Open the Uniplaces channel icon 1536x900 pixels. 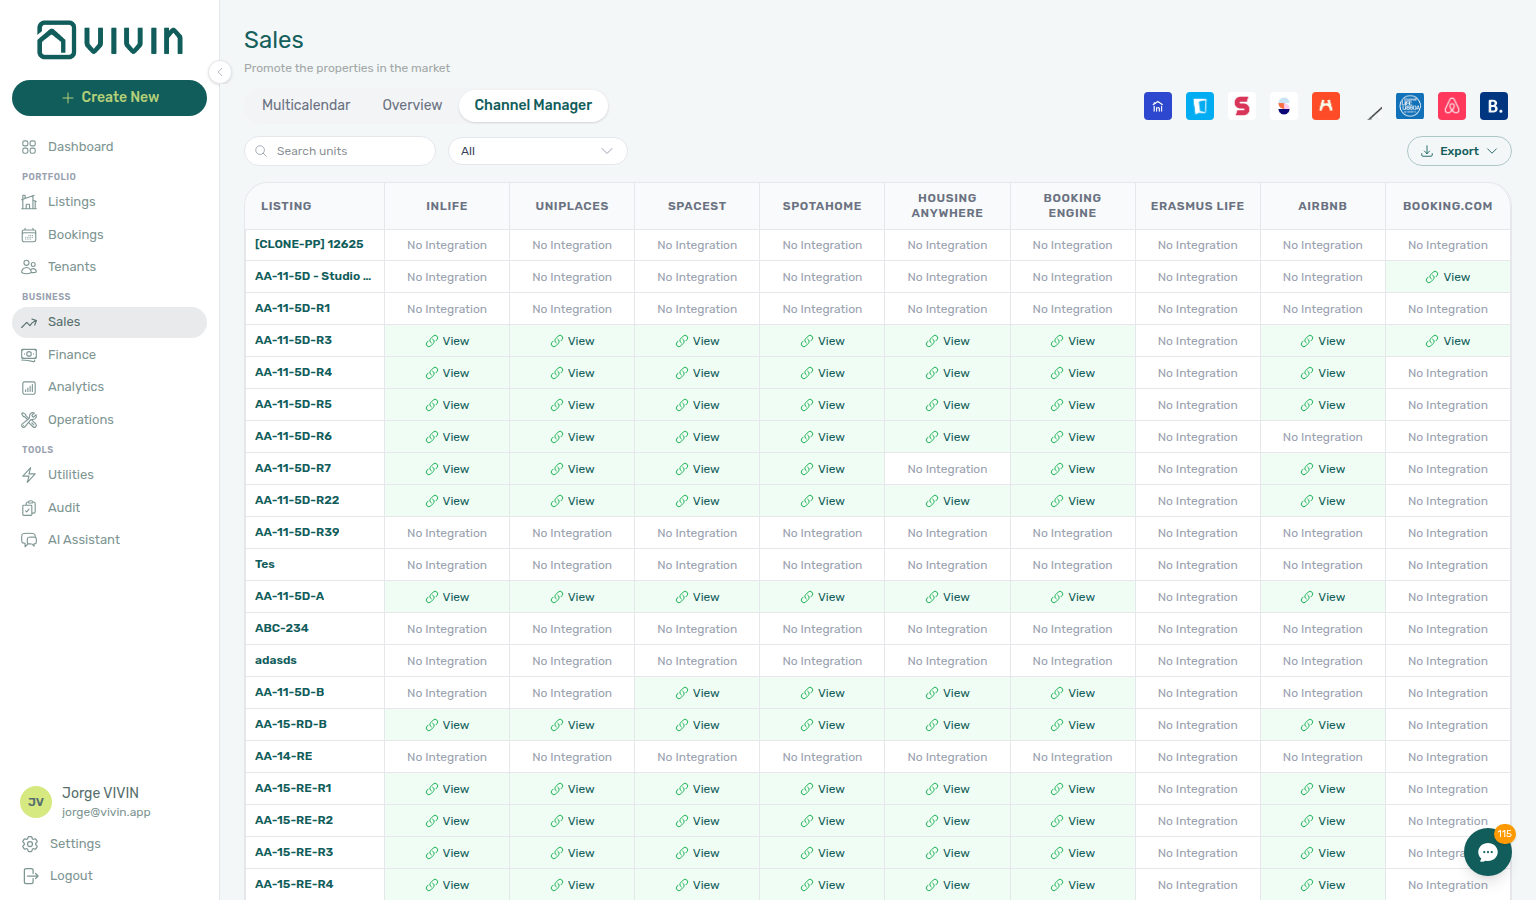[x=1200, y=106]
